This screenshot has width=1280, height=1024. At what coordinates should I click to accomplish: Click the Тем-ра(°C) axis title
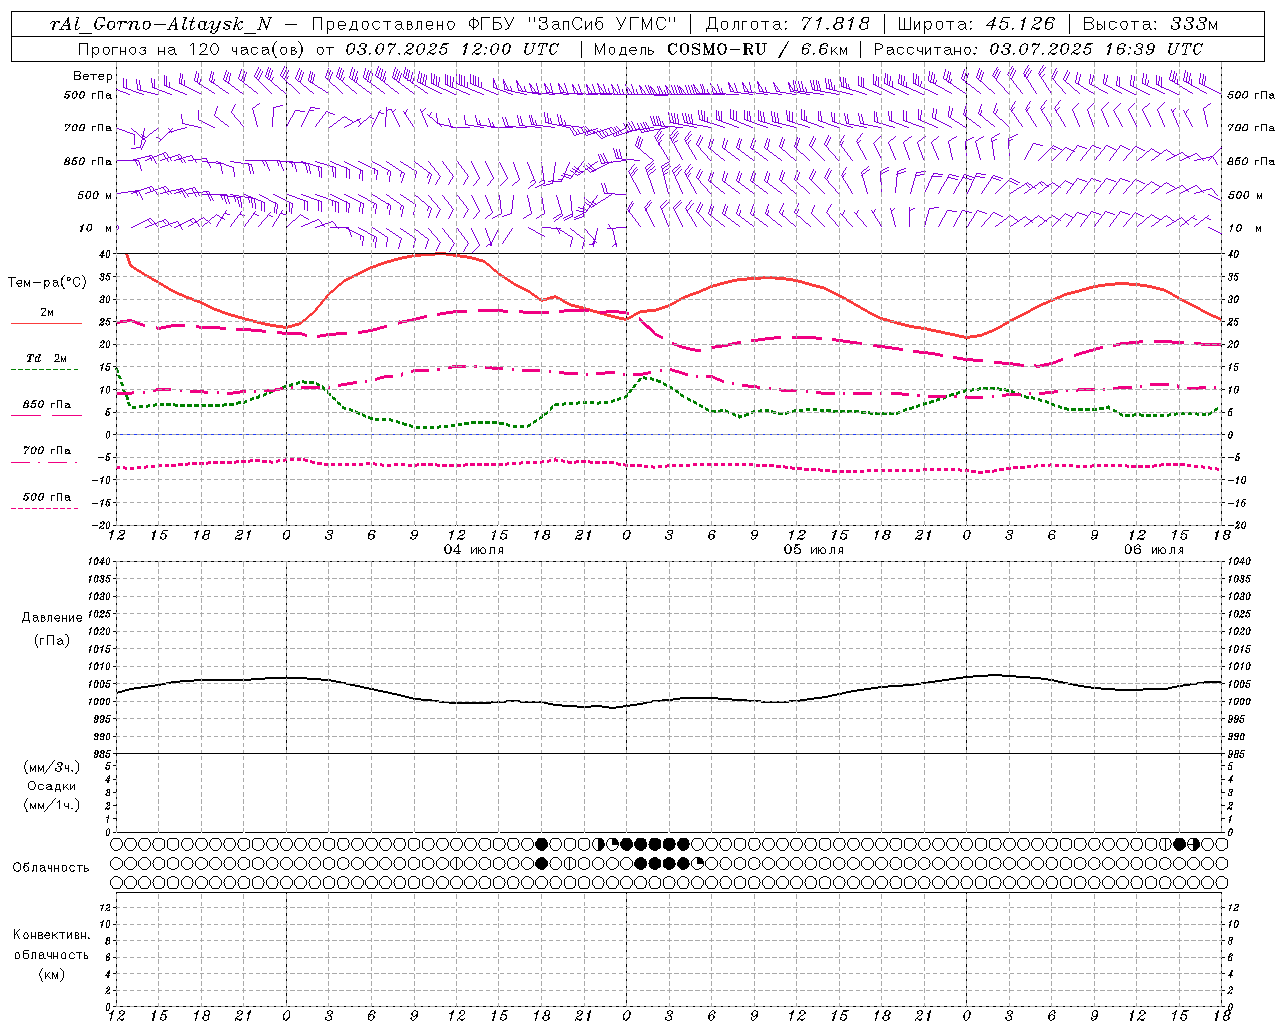[47, 283]
